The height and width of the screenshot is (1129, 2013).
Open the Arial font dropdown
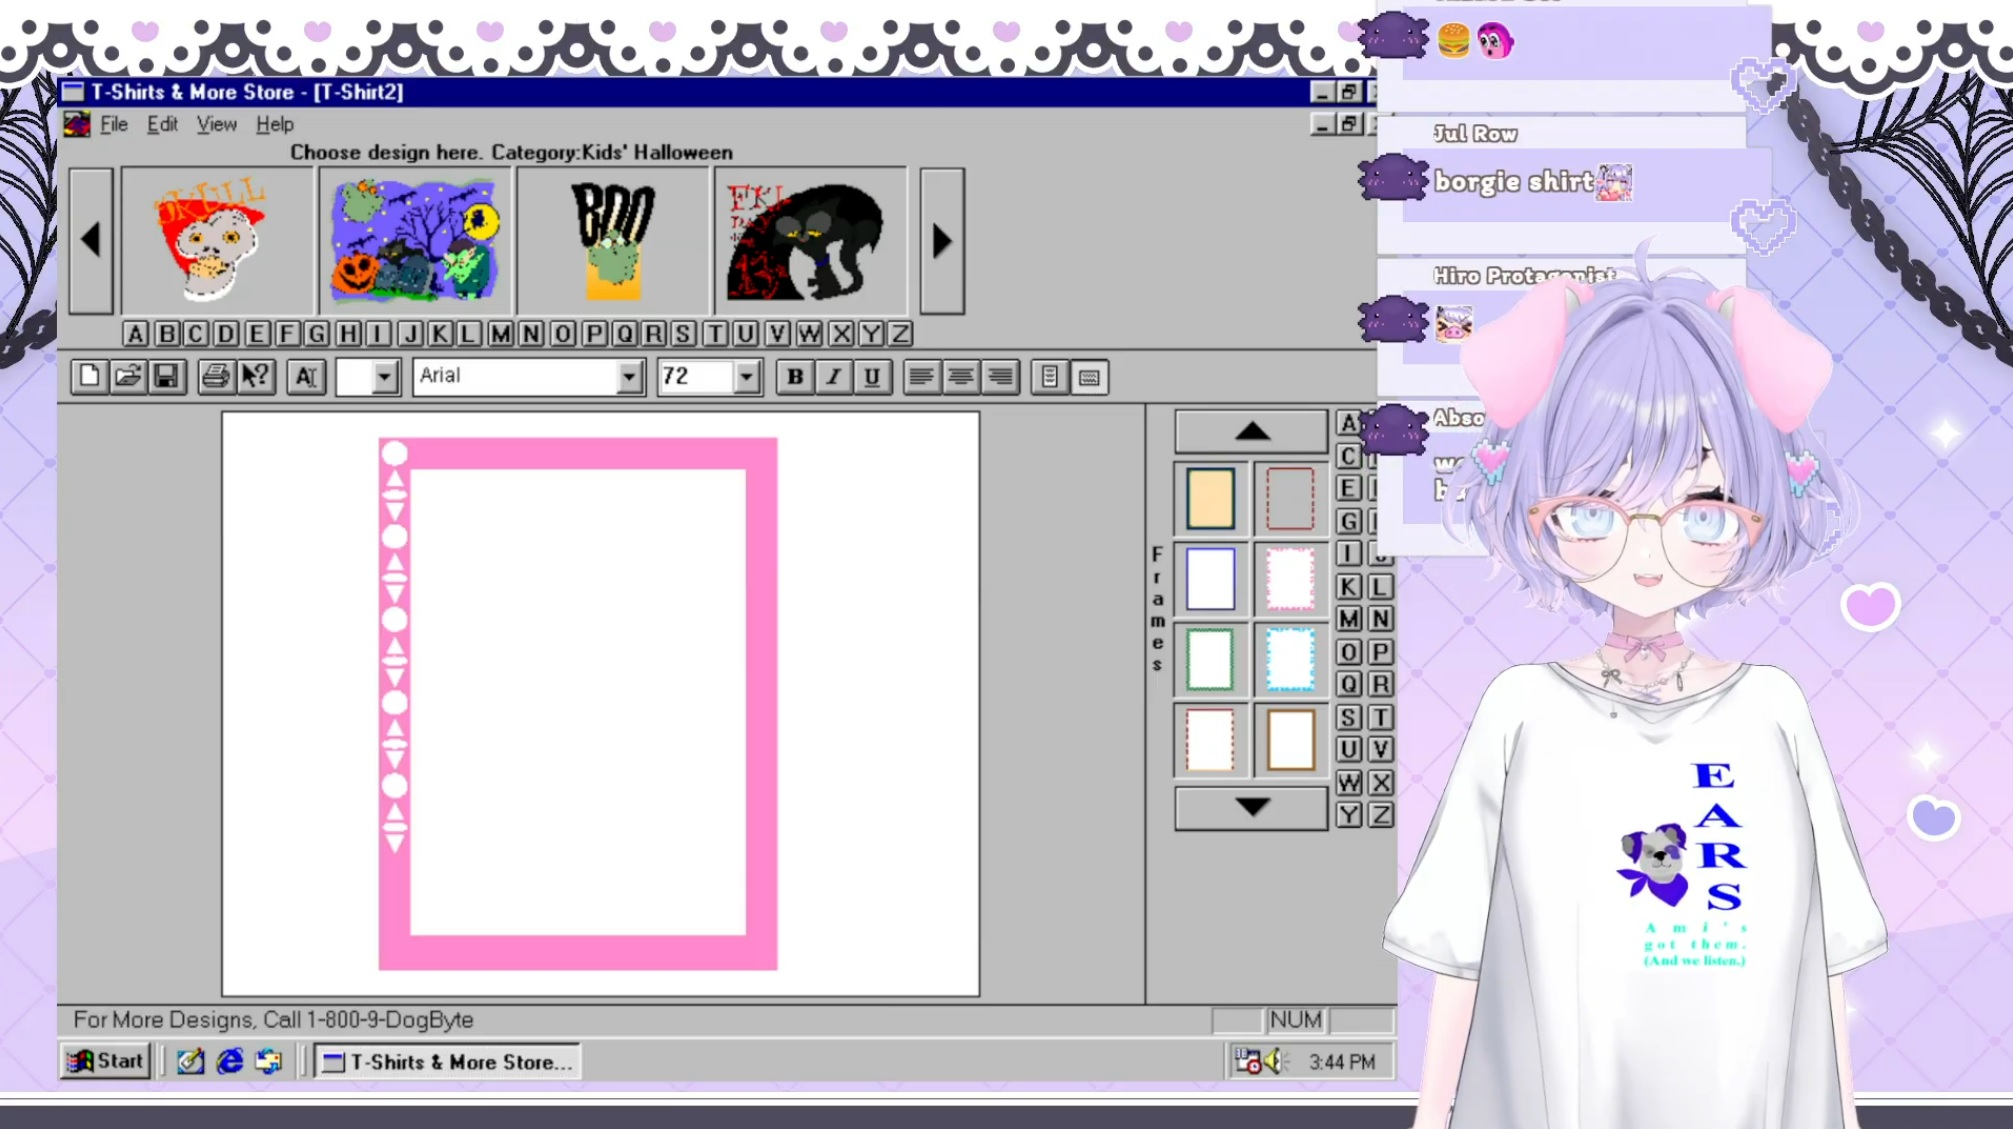coord(628,376)
